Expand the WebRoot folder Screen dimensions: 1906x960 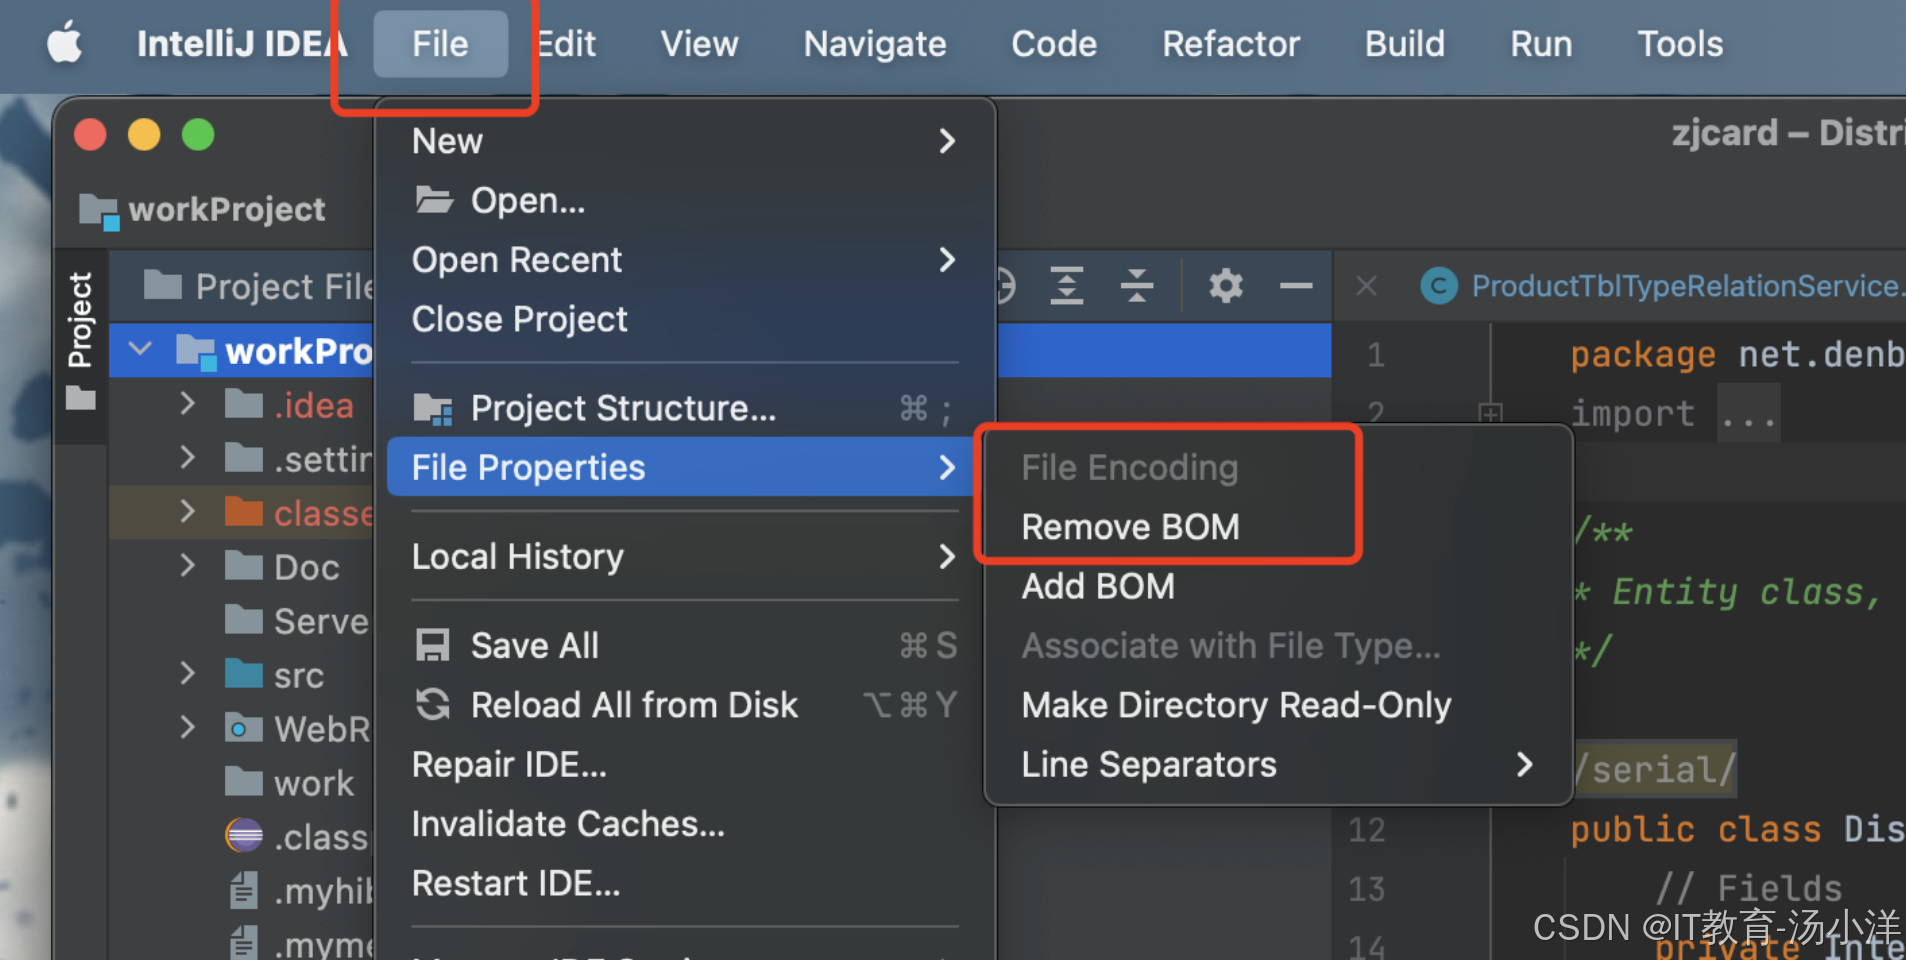click(x=187, y=728)
